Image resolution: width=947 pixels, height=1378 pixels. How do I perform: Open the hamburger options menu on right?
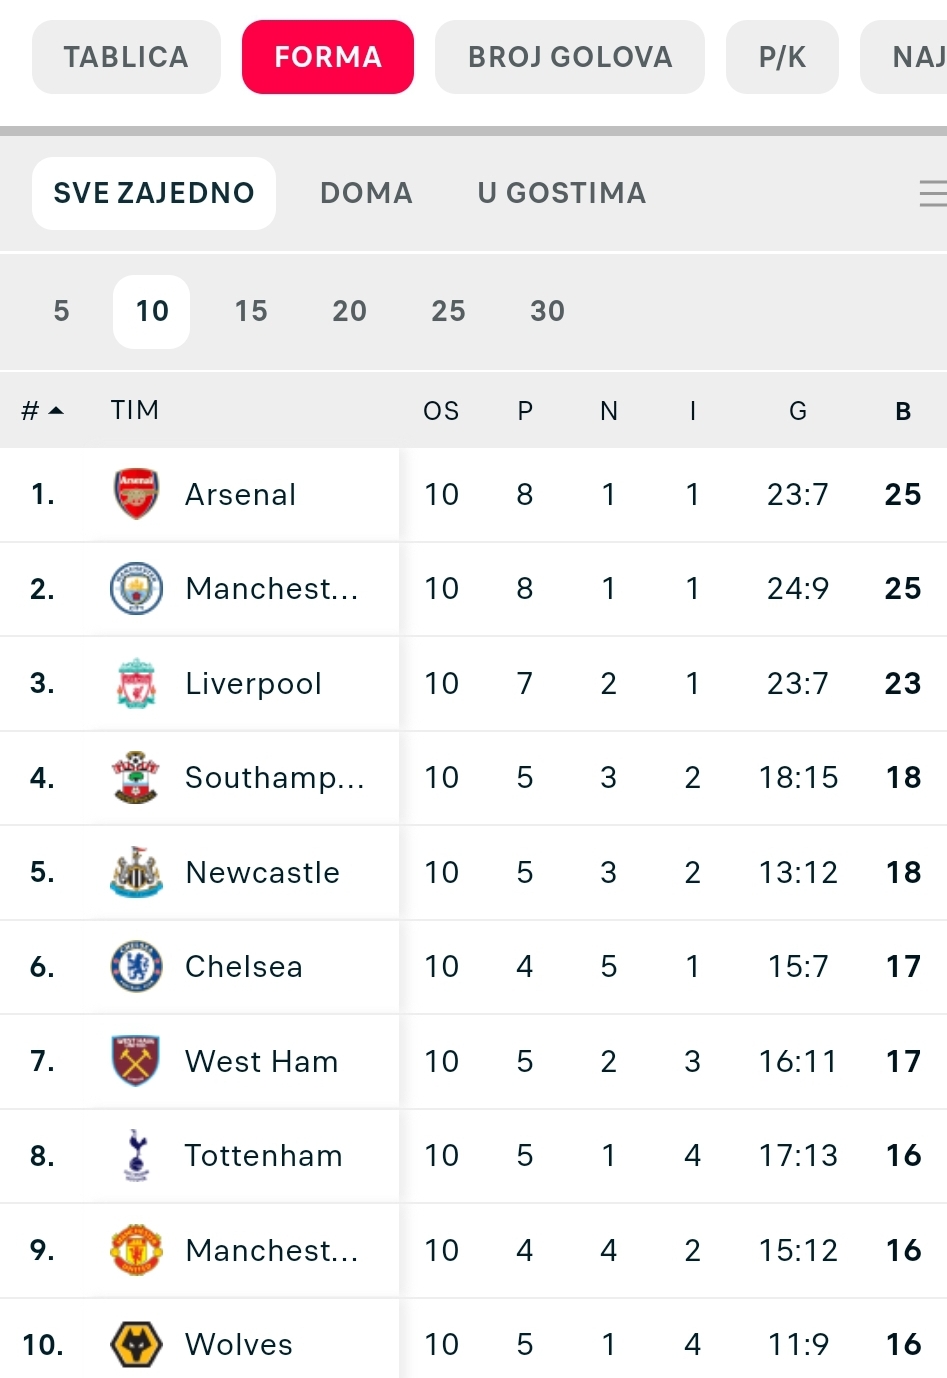pyautogui.click(x=932, y=193)
